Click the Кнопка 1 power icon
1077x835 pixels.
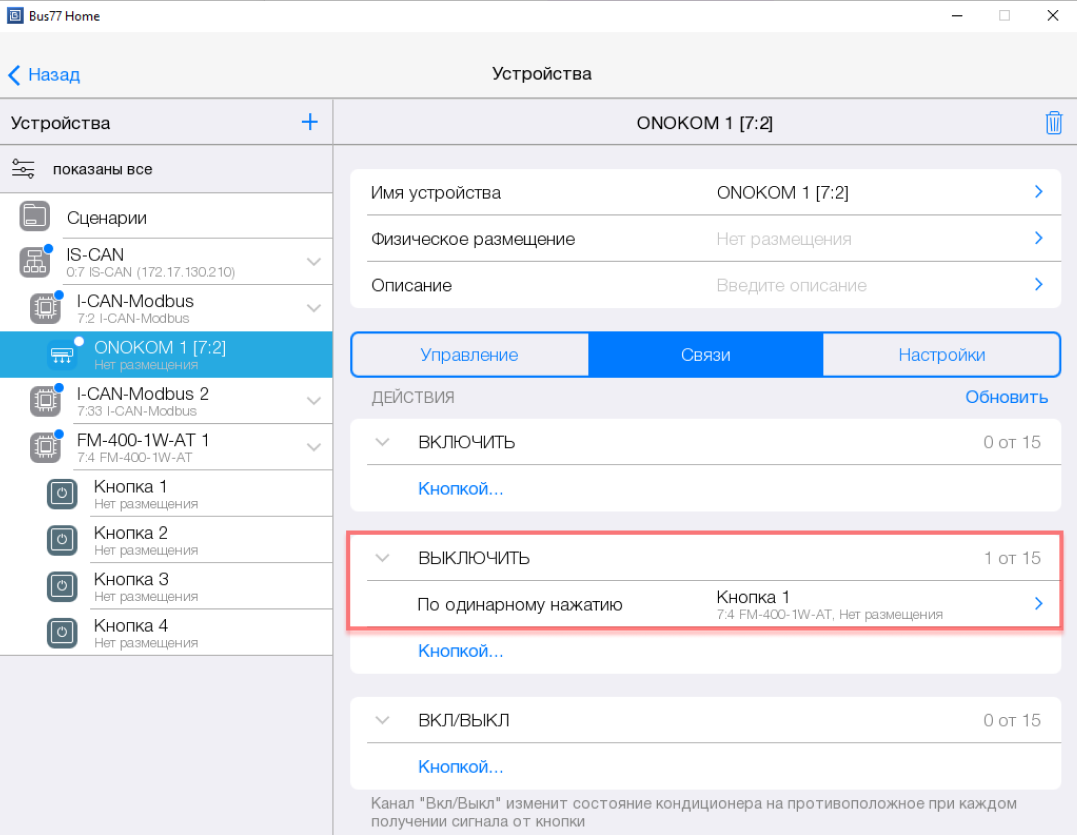(62, 494)
